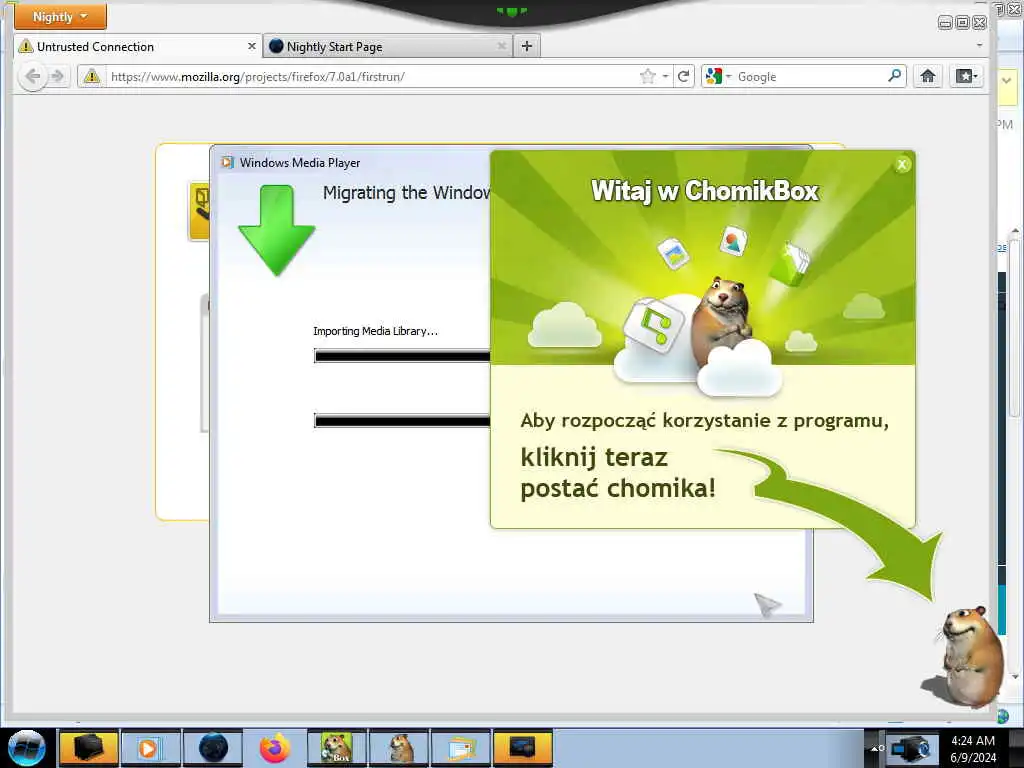Open Windows Media Player from the taskbar
Screen dimensions: 1024x768
coord(150,748)
